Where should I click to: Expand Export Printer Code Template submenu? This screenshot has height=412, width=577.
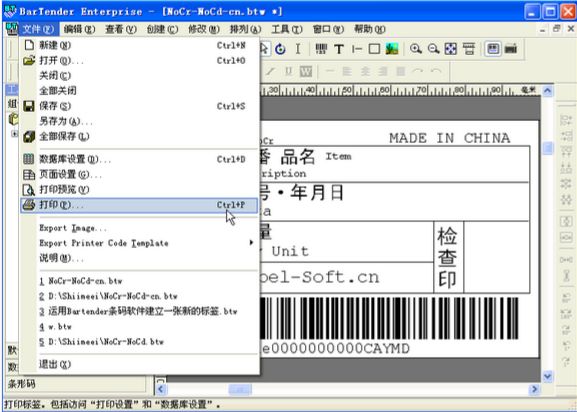click(x=140, y=243)
